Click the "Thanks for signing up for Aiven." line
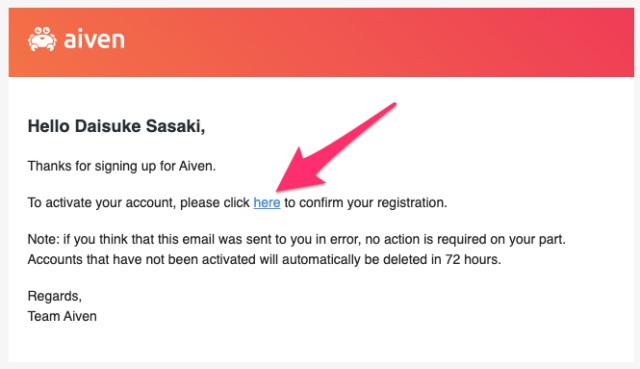Viewport: 640px width, 369px height. click(x=122, y=166)
